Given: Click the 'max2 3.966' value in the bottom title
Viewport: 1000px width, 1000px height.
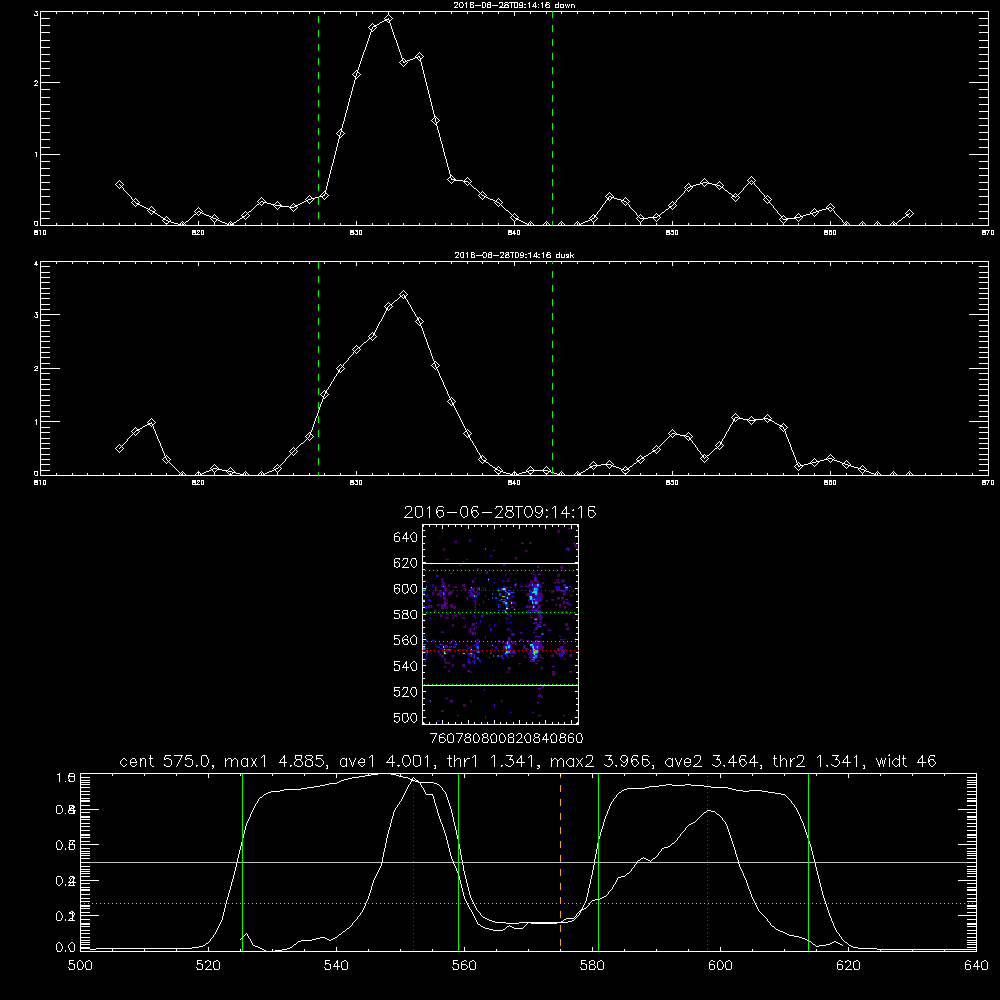Looking at the screenshot, I should [x=601, y=761].
